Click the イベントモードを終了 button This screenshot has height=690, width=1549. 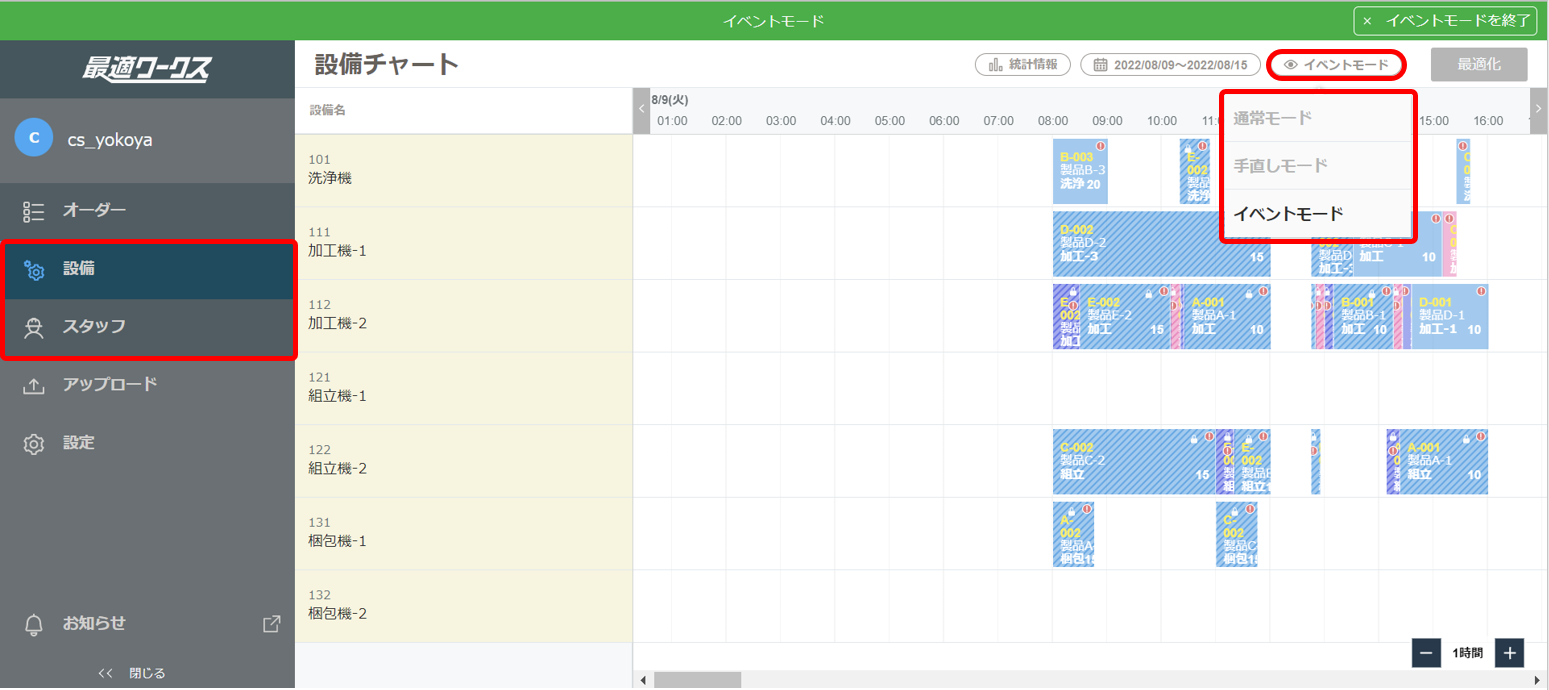pos(1444,21)
